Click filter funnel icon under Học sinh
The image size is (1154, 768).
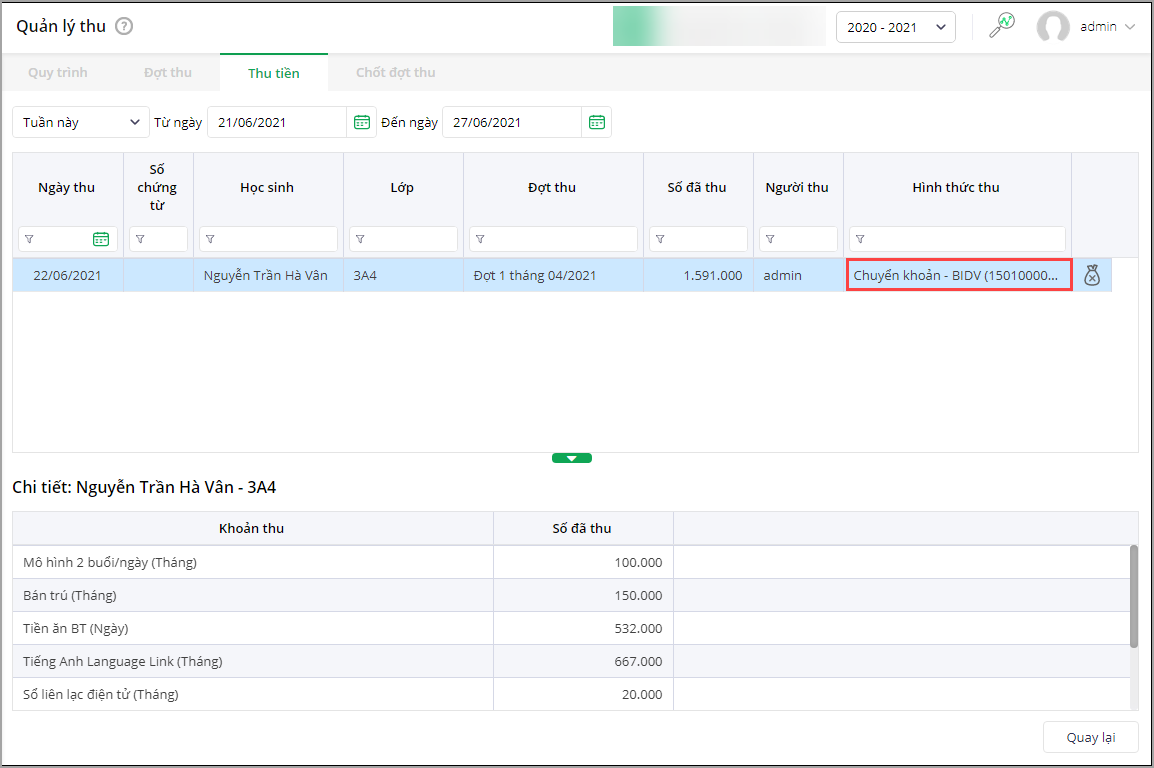tap(210, 239)
